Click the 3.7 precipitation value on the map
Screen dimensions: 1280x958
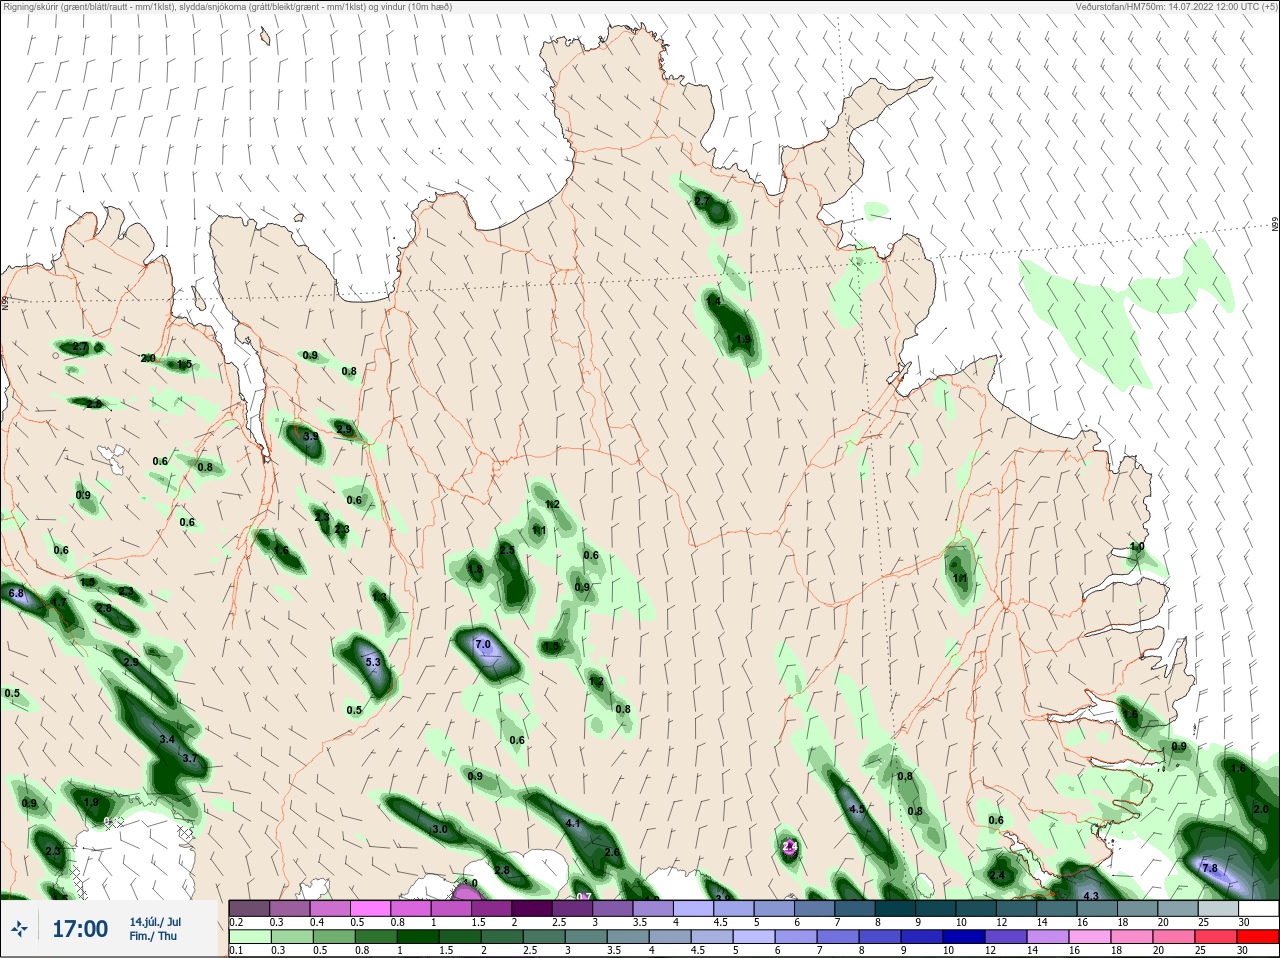pos(190,759)
